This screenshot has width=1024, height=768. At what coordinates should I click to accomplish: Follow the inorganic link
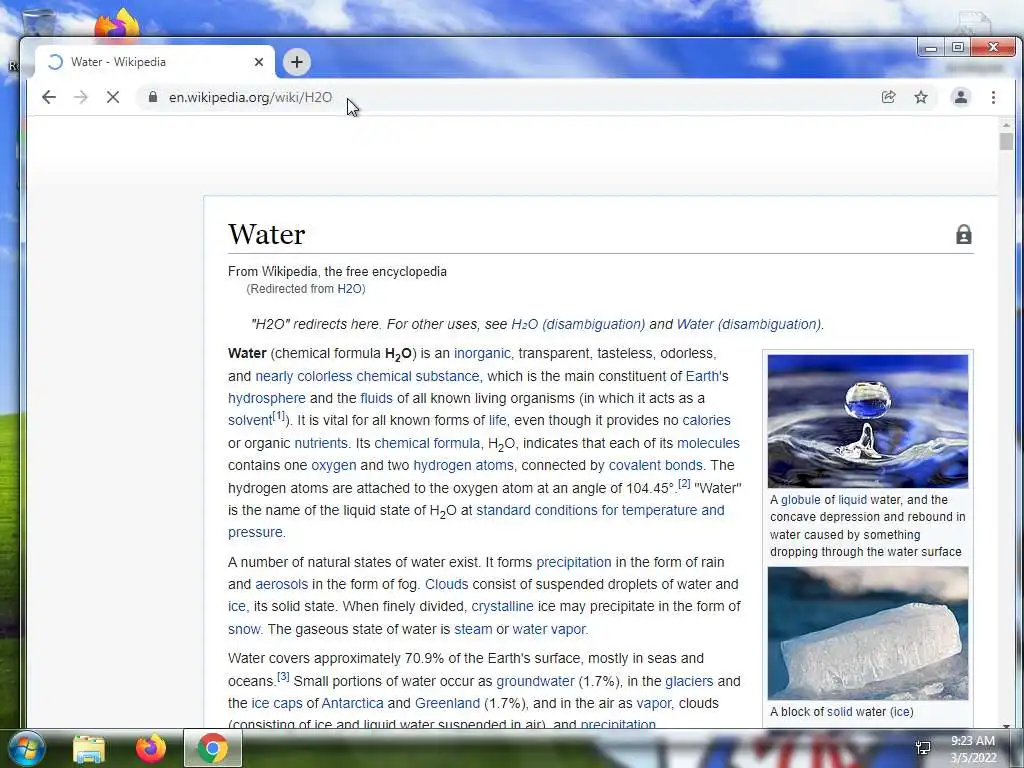pyautogui.click(x=483, y=353)
